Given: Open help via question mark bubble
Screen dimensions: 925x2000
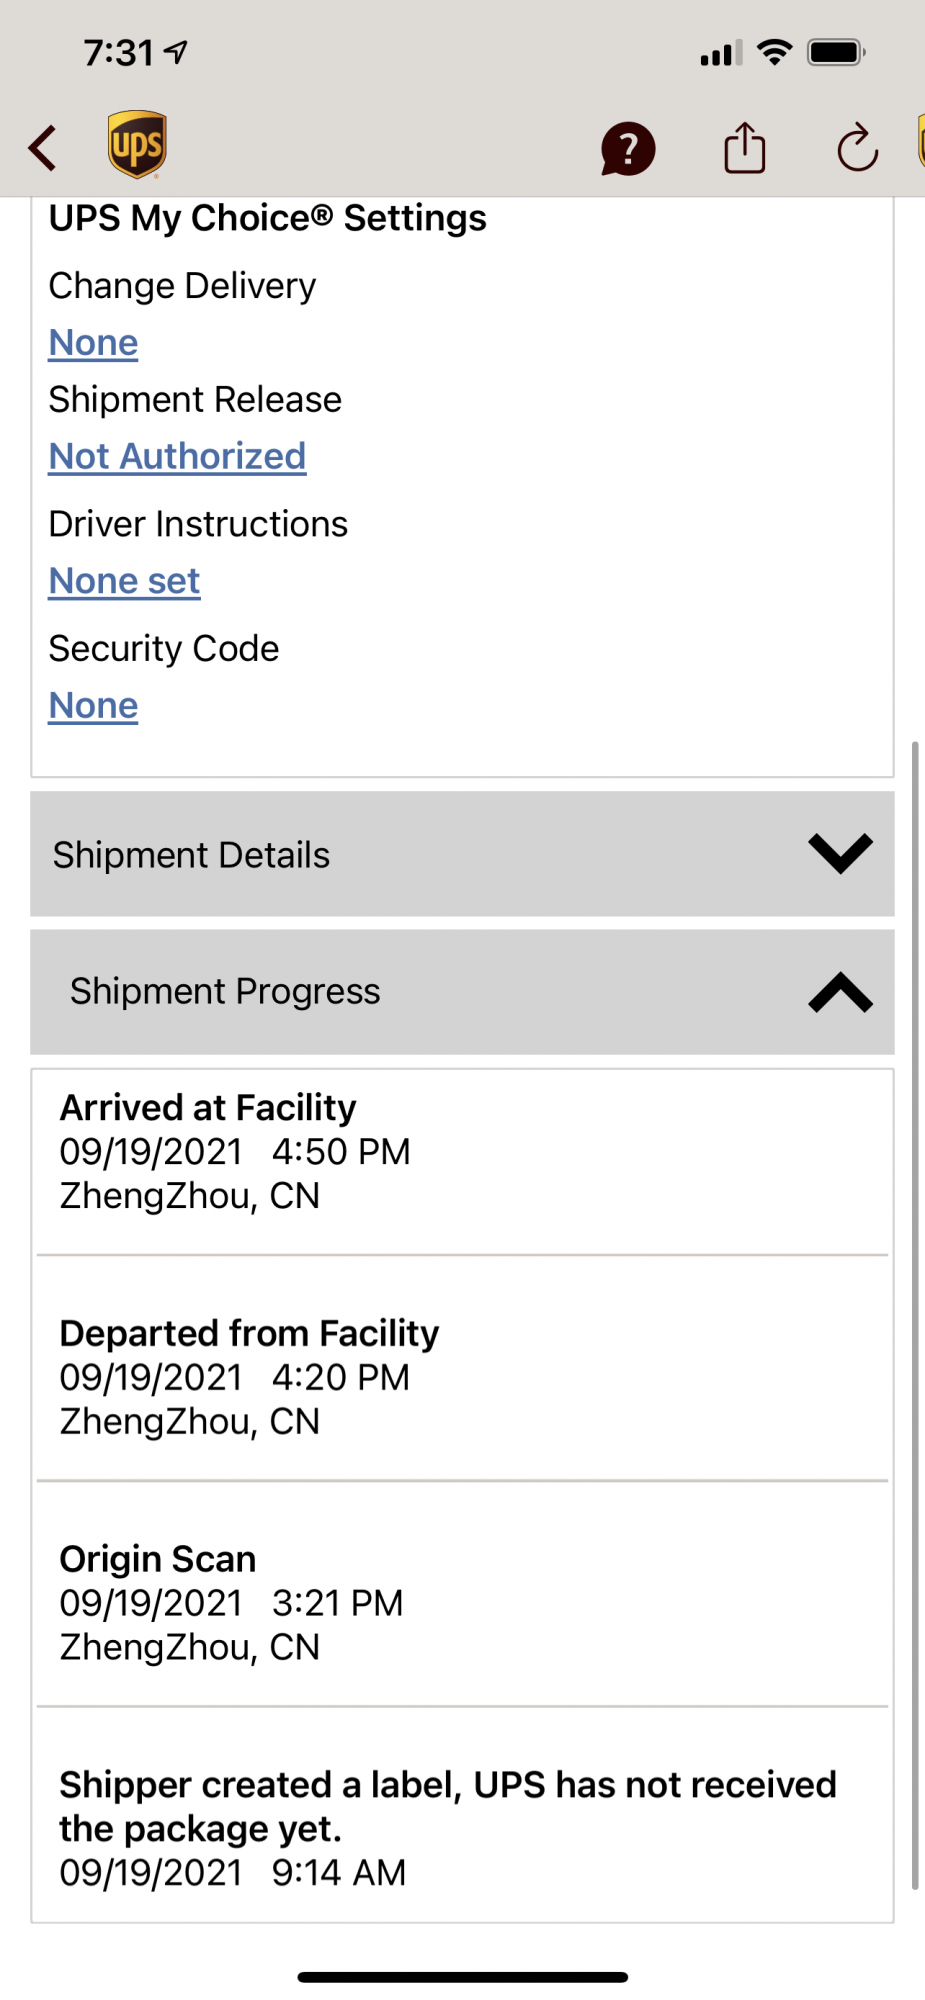Looking at the screenshot, I should point(628,149).
